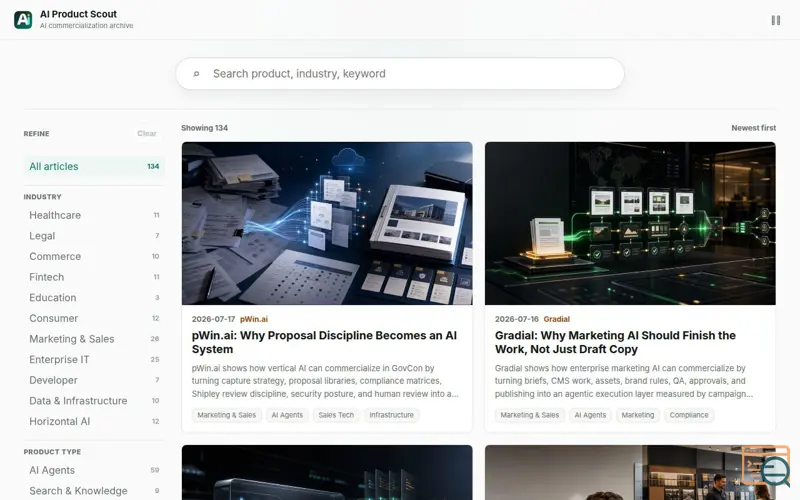
Task: Click the Showing 134 results count
Action: pyautogui.click(x=205, y=128)
